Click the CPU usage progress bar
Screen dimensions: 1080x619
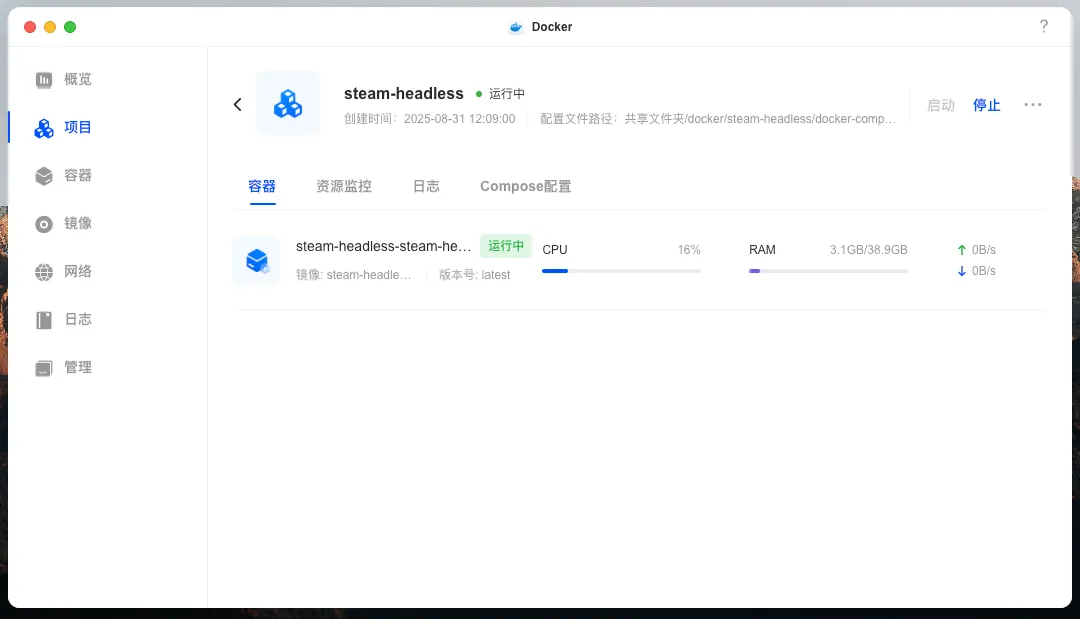point(620,268)
